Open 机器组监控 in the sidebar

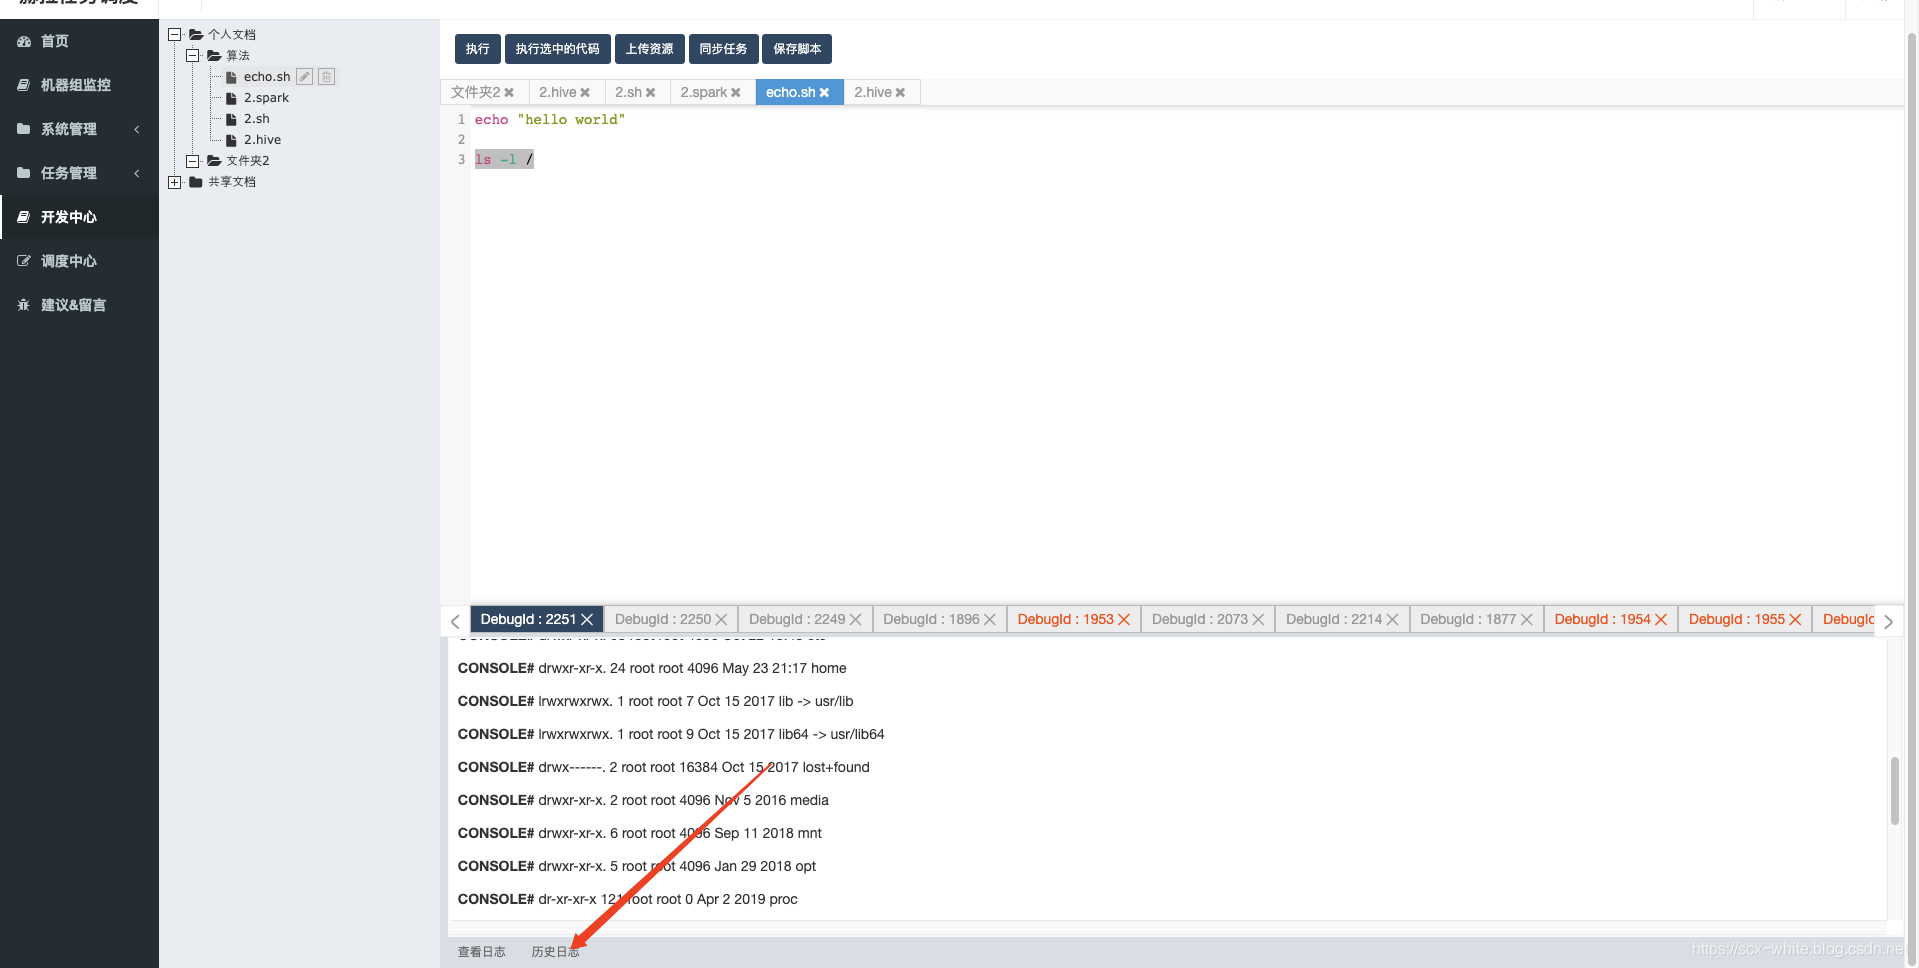(79, 85)
